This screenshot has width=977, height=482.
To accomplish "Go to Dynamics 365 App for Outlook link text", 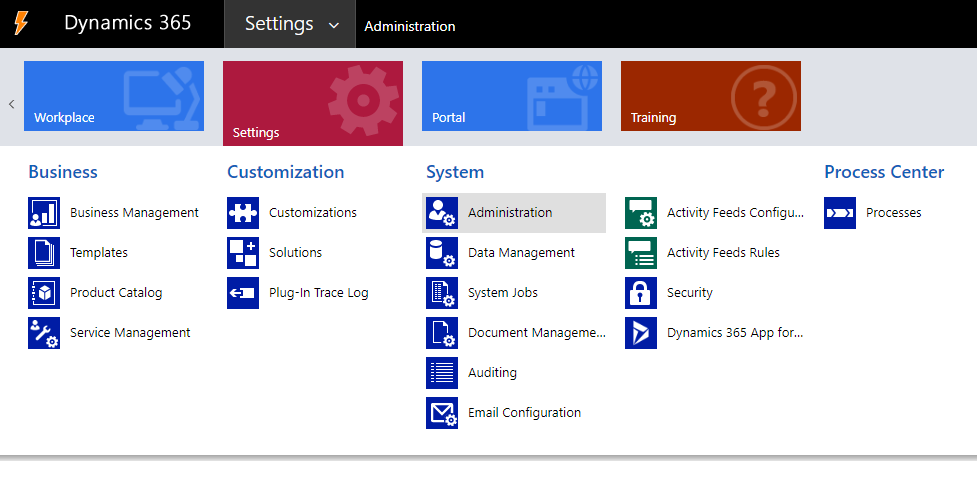I will tap(735, 333).
